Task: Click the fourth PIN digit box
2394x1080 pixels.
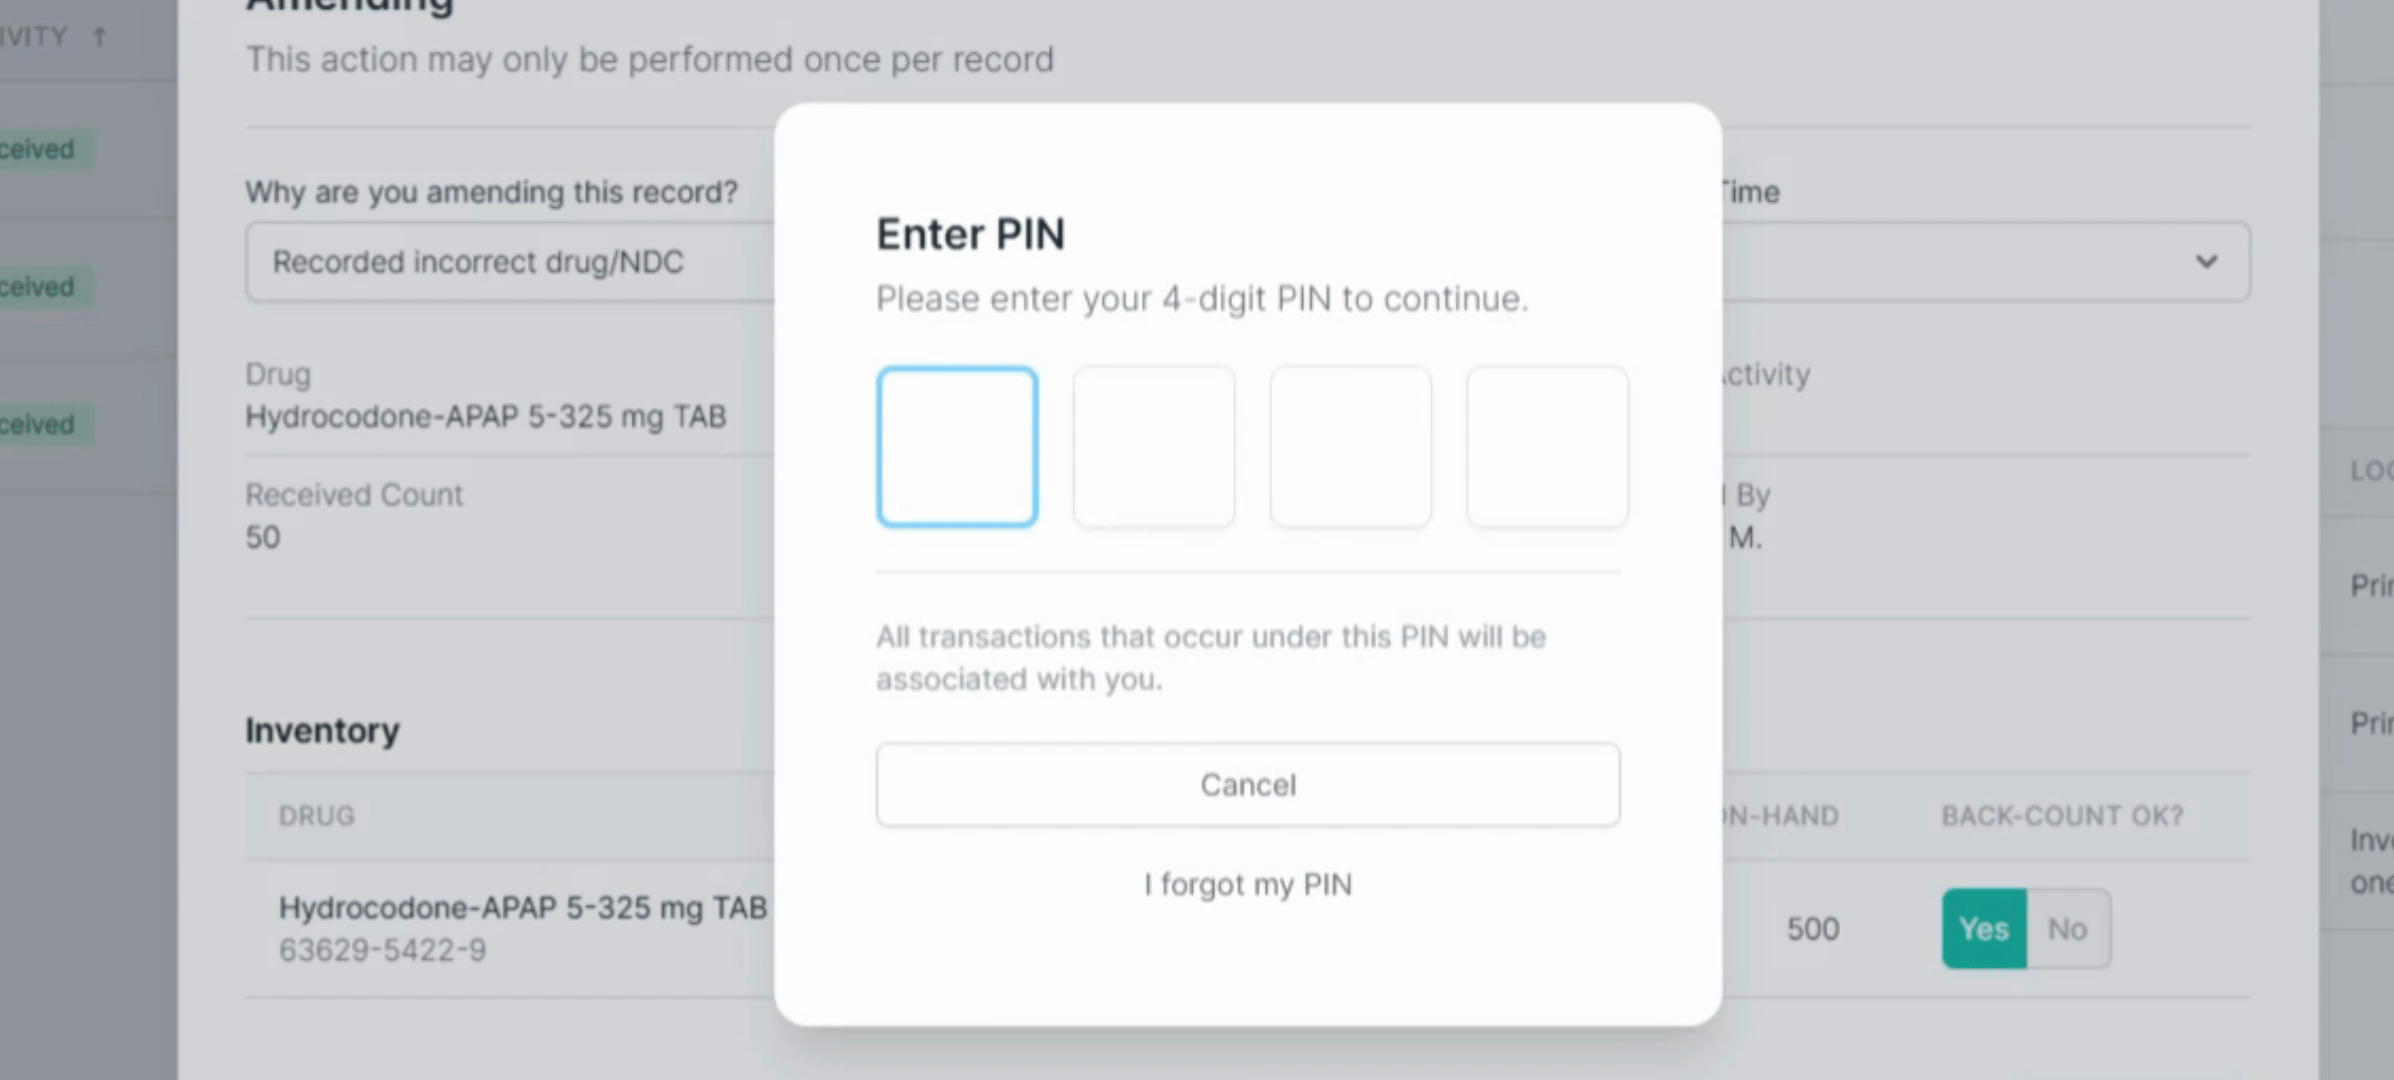Action: [1547, 446]
